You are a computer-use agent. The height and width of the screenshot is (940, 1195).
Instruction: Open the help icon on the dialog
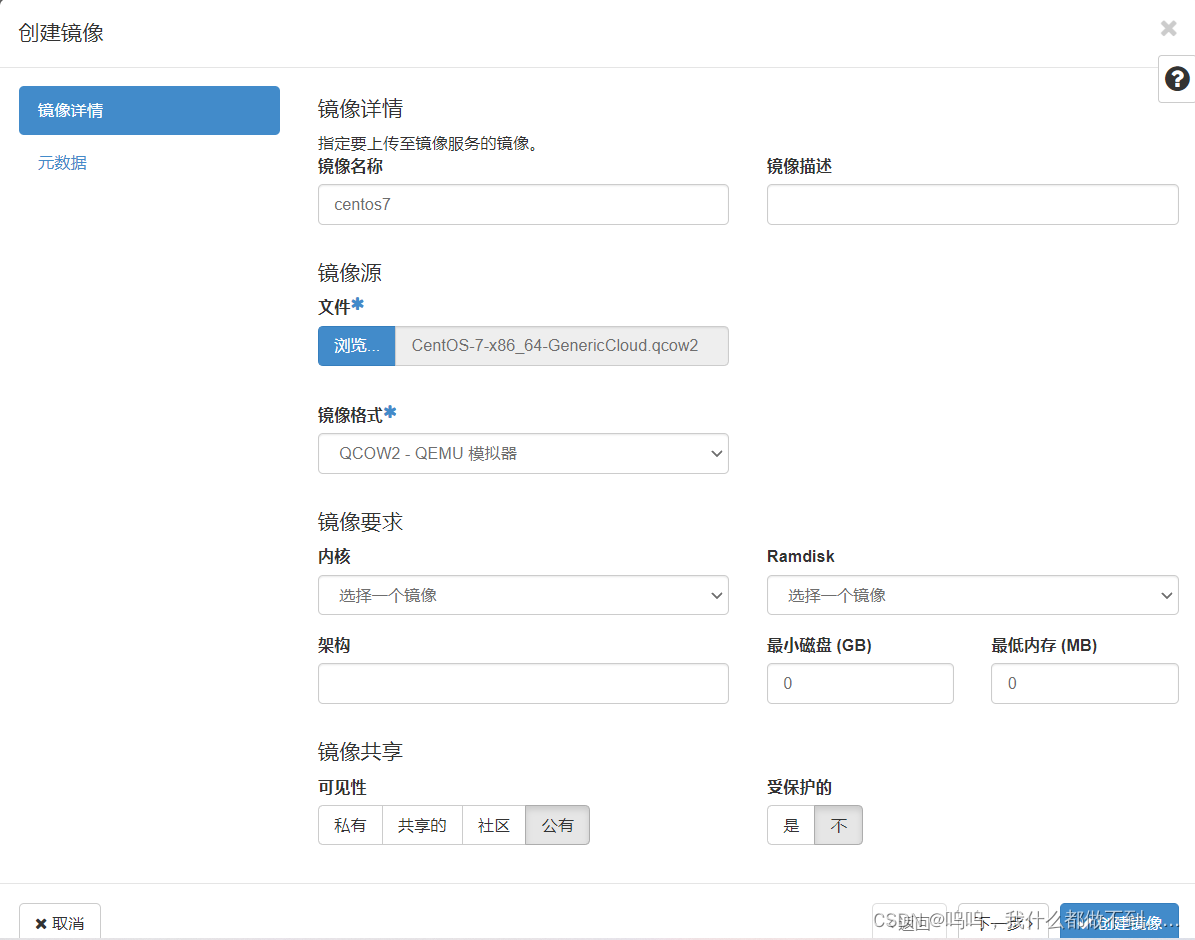pyautogui.click(x=1177, y=79)
